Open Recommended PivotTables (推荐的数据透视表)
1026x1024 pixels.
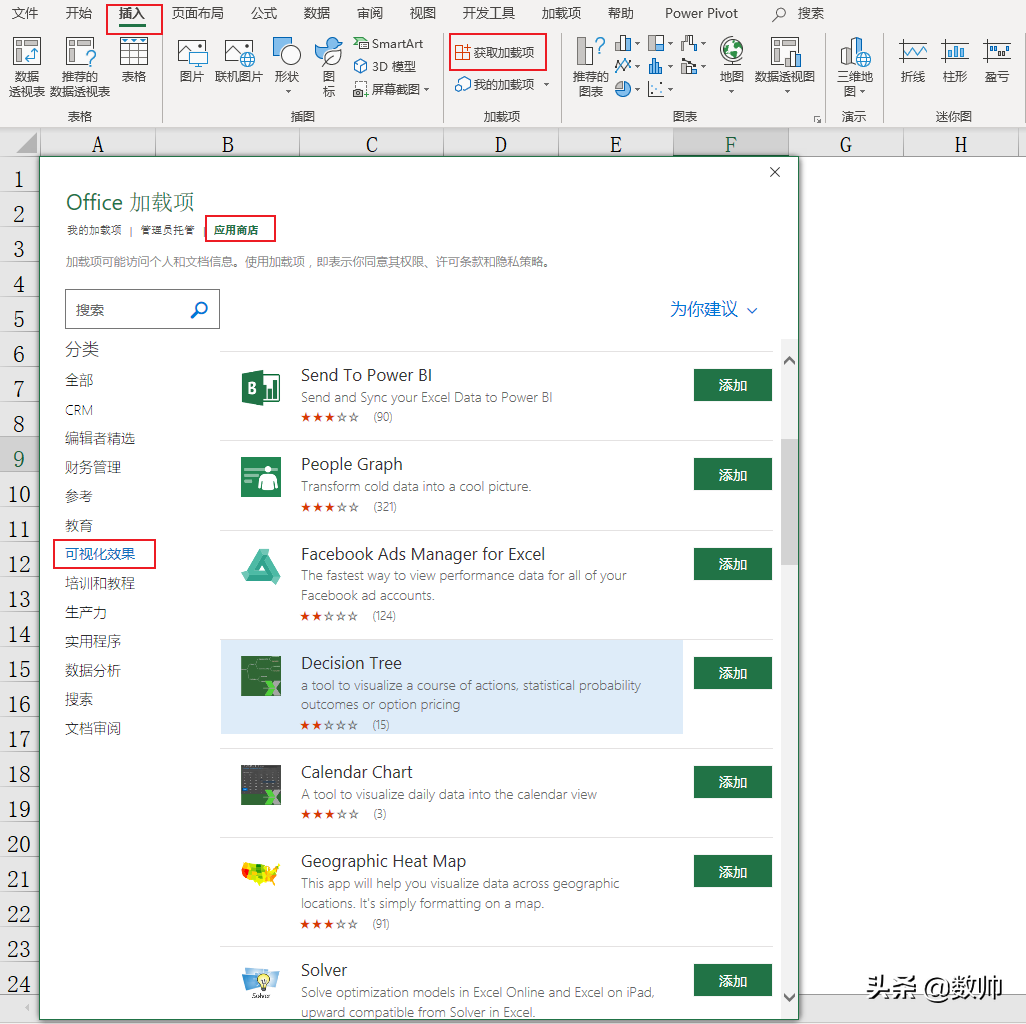point(80,67)
